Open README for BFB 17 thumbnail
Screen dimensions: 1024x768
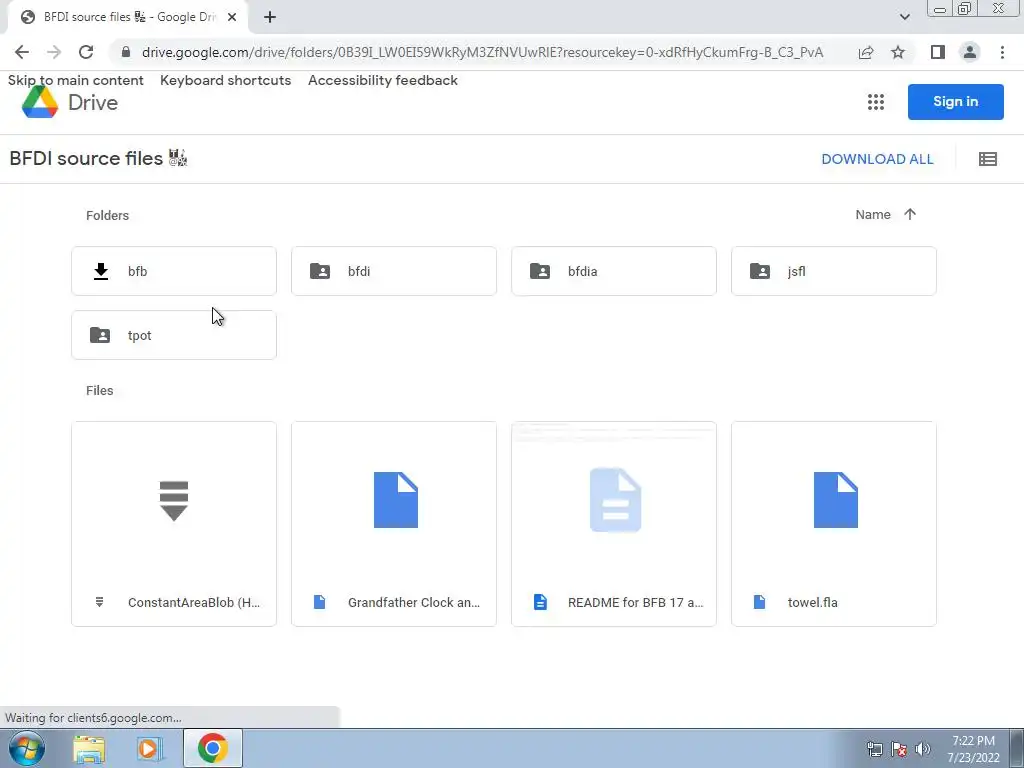614,500
